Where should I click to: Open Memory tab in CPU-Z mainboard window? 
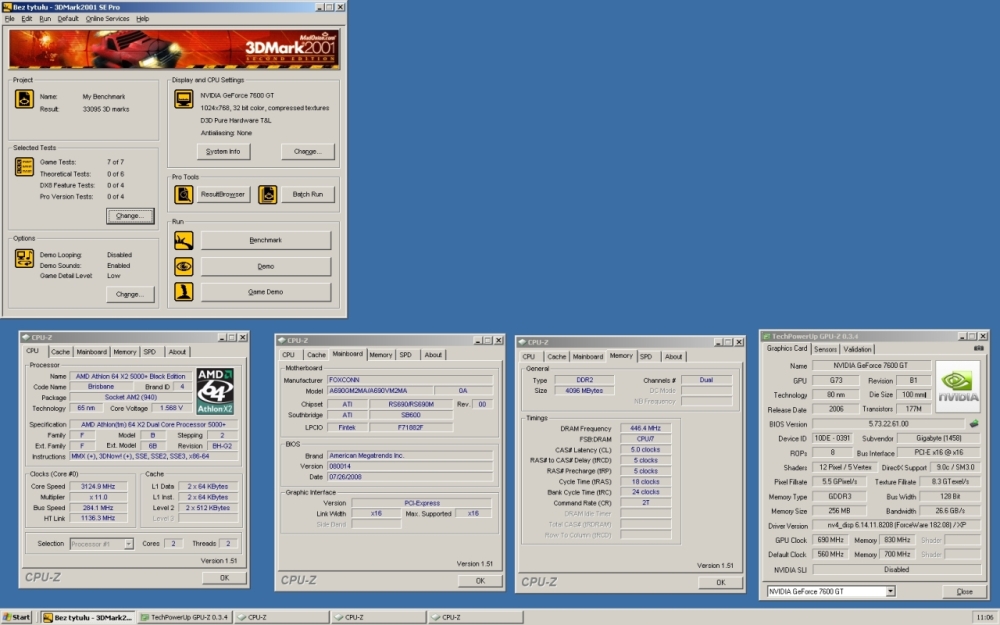(381, 355)
